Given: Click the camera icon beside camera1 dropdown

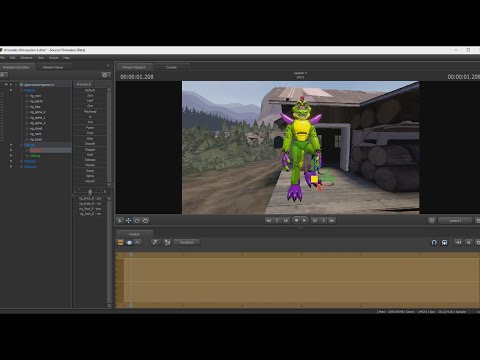Looking at the screenshot, I should (x=432, y=220).
